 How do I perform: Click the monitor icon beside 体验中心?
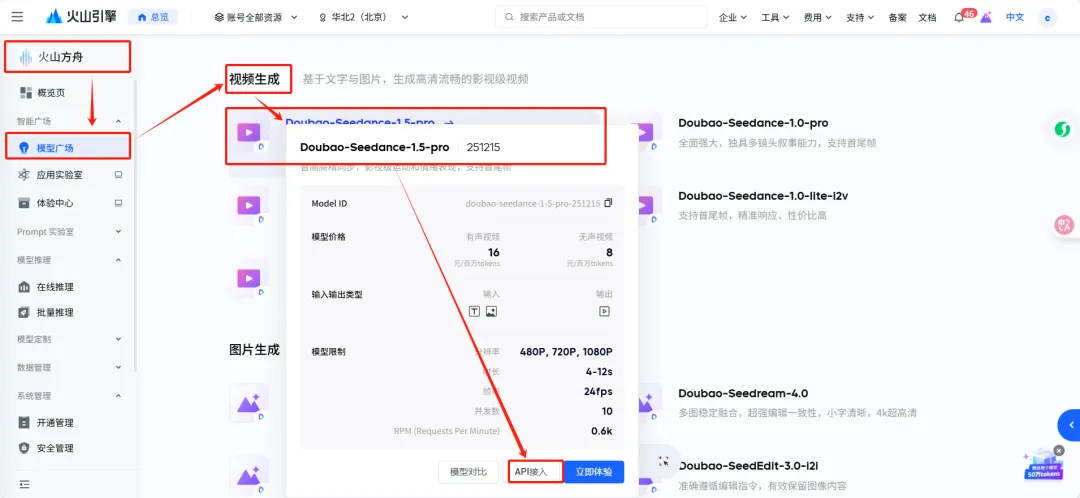(x=118, y=203)
